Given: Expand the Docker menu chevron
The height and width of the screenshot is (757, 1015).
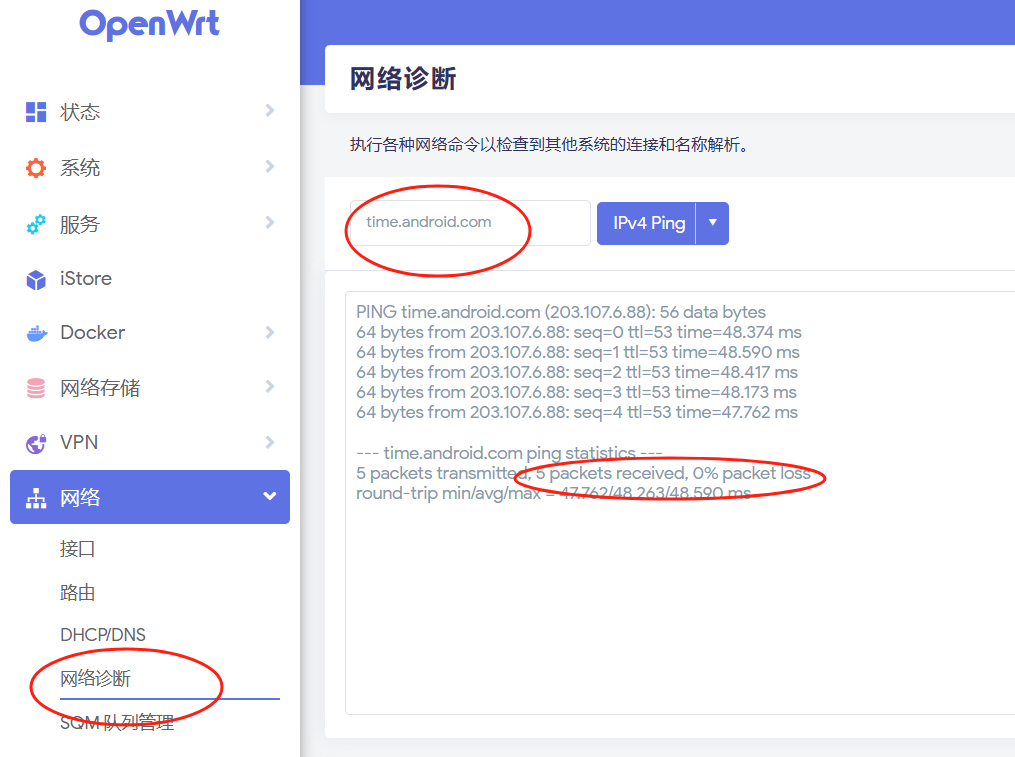Looking at the screenshot, I should [x=270, y=332].
